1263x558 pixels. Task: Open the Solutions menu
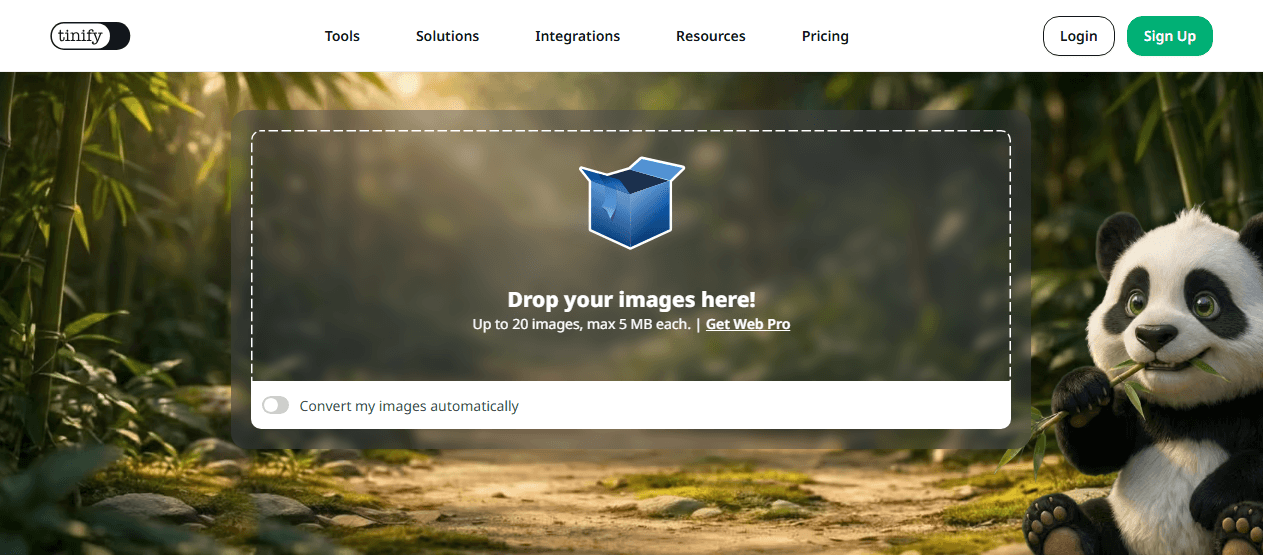point(447,36)
